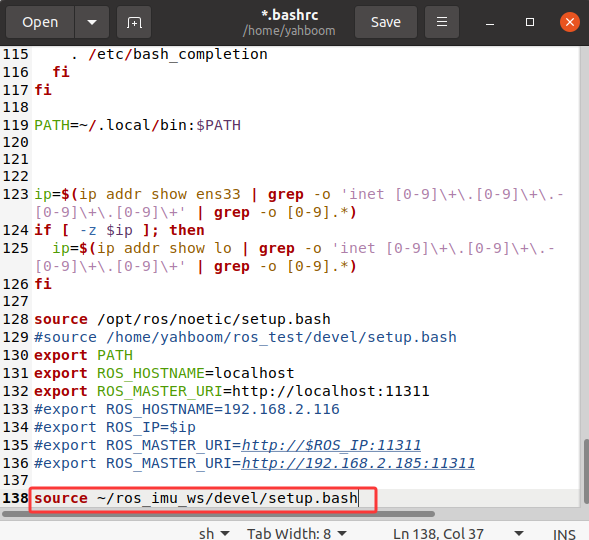Click line 134 #export ROS_IP=$ip
Screen dimensions: 589x540
(x=115, y=427)
